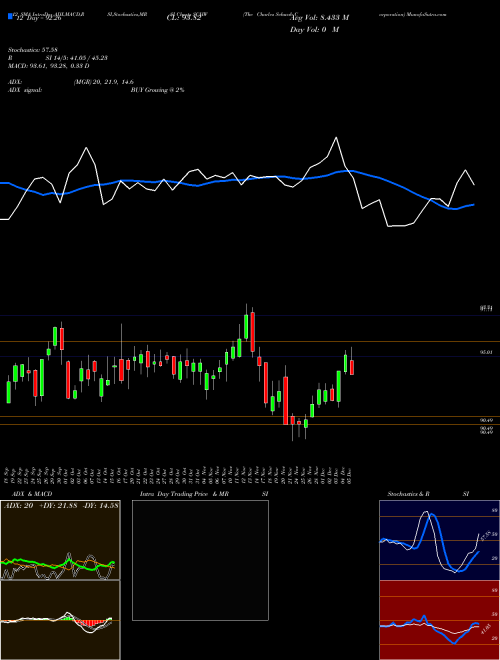
Task: Click the 'BUY Growing @ 2%' signal text
Action: [157, 90]
